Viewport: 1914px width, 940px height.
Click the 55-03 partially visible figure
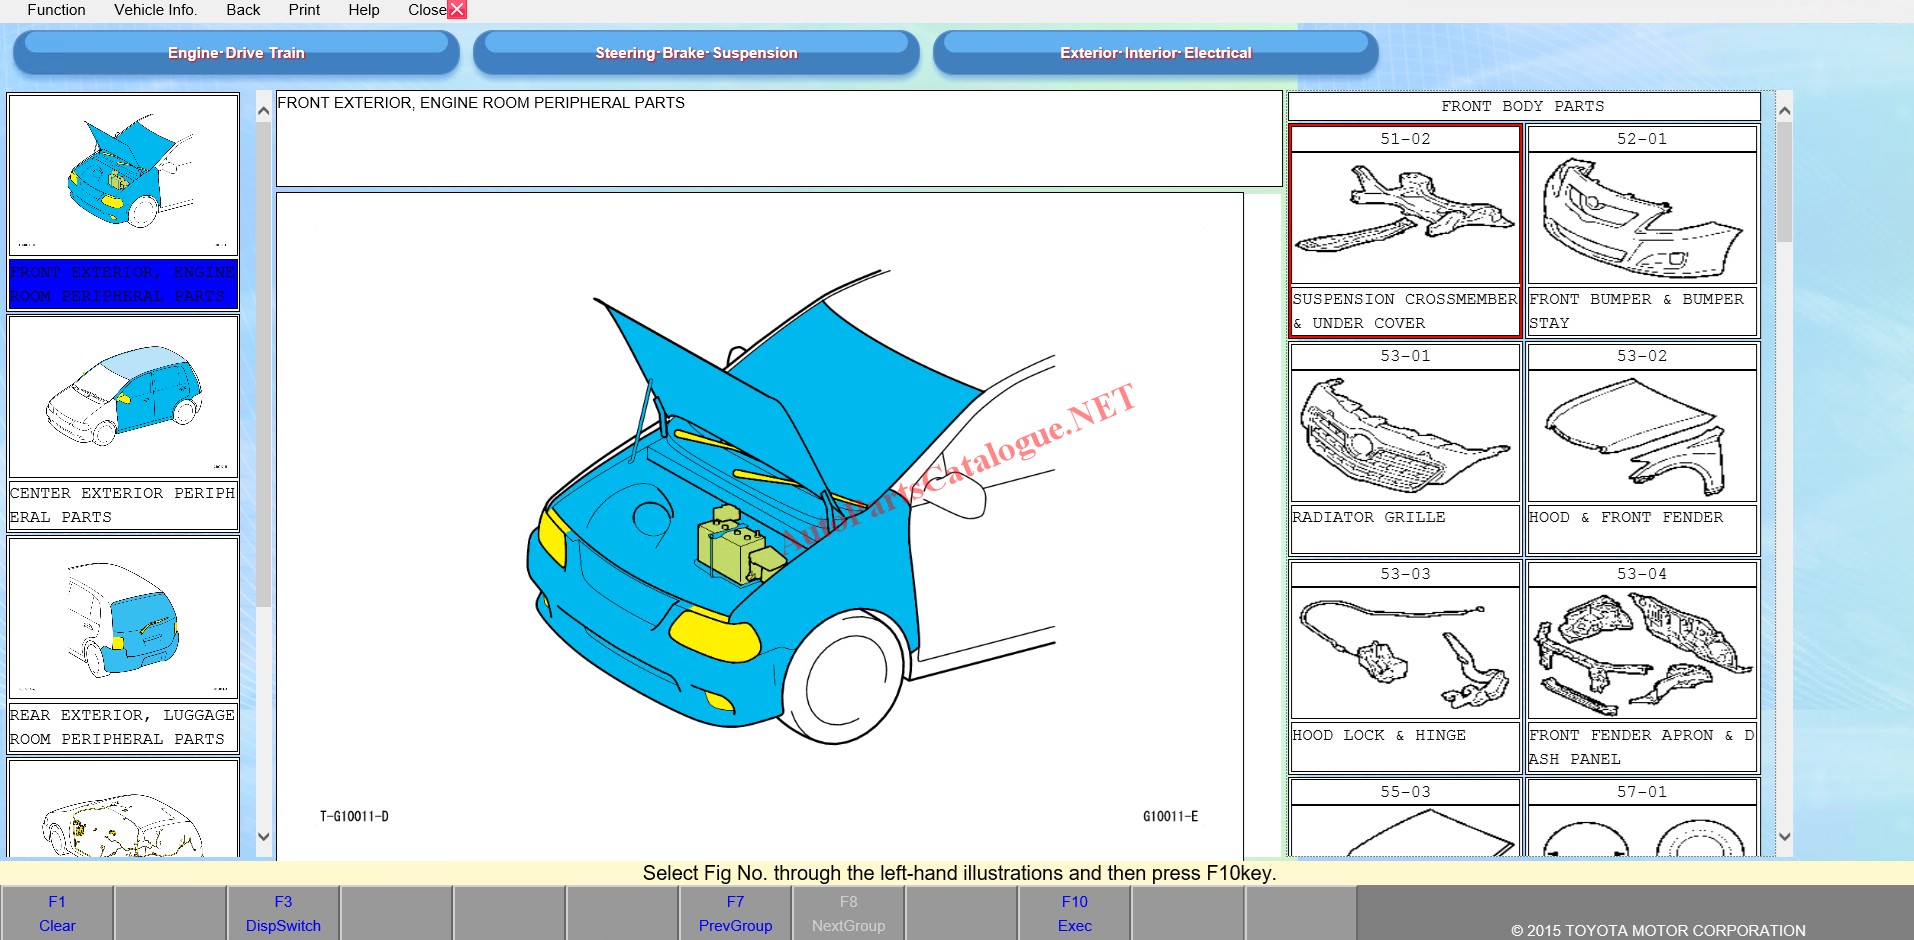coord(1405,829)
